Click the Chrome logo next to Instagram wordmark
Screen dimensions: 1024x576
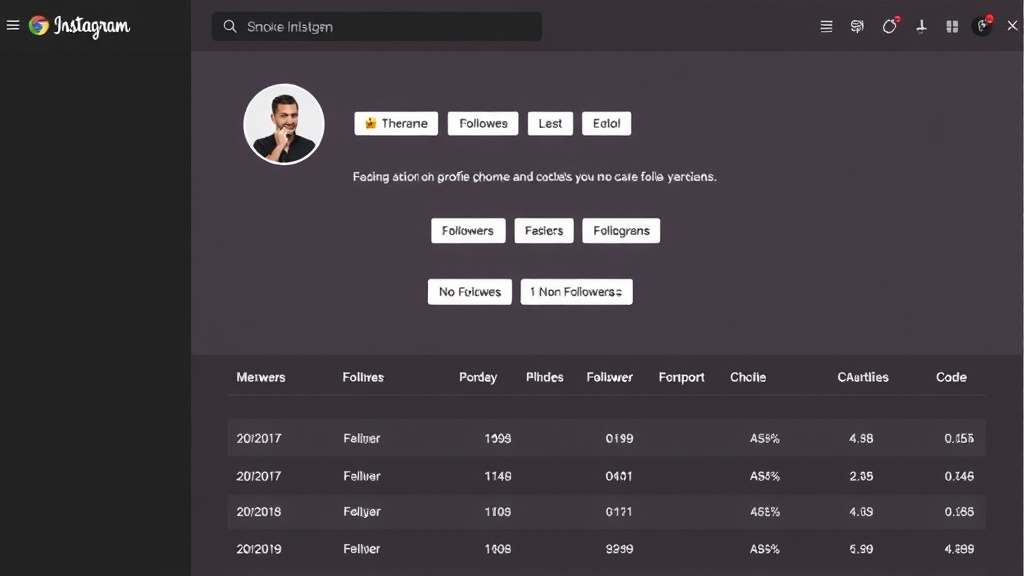tap(37, 27)
